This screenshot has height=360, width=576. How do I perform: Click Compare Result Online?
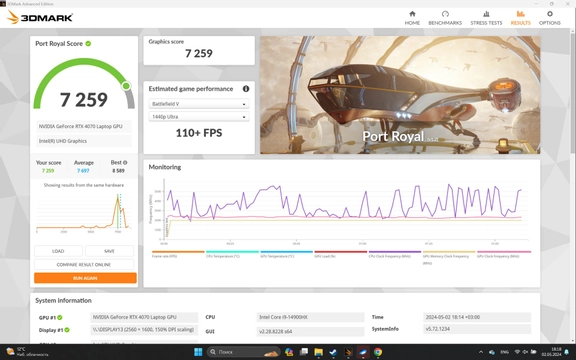[x=84, y=264]
